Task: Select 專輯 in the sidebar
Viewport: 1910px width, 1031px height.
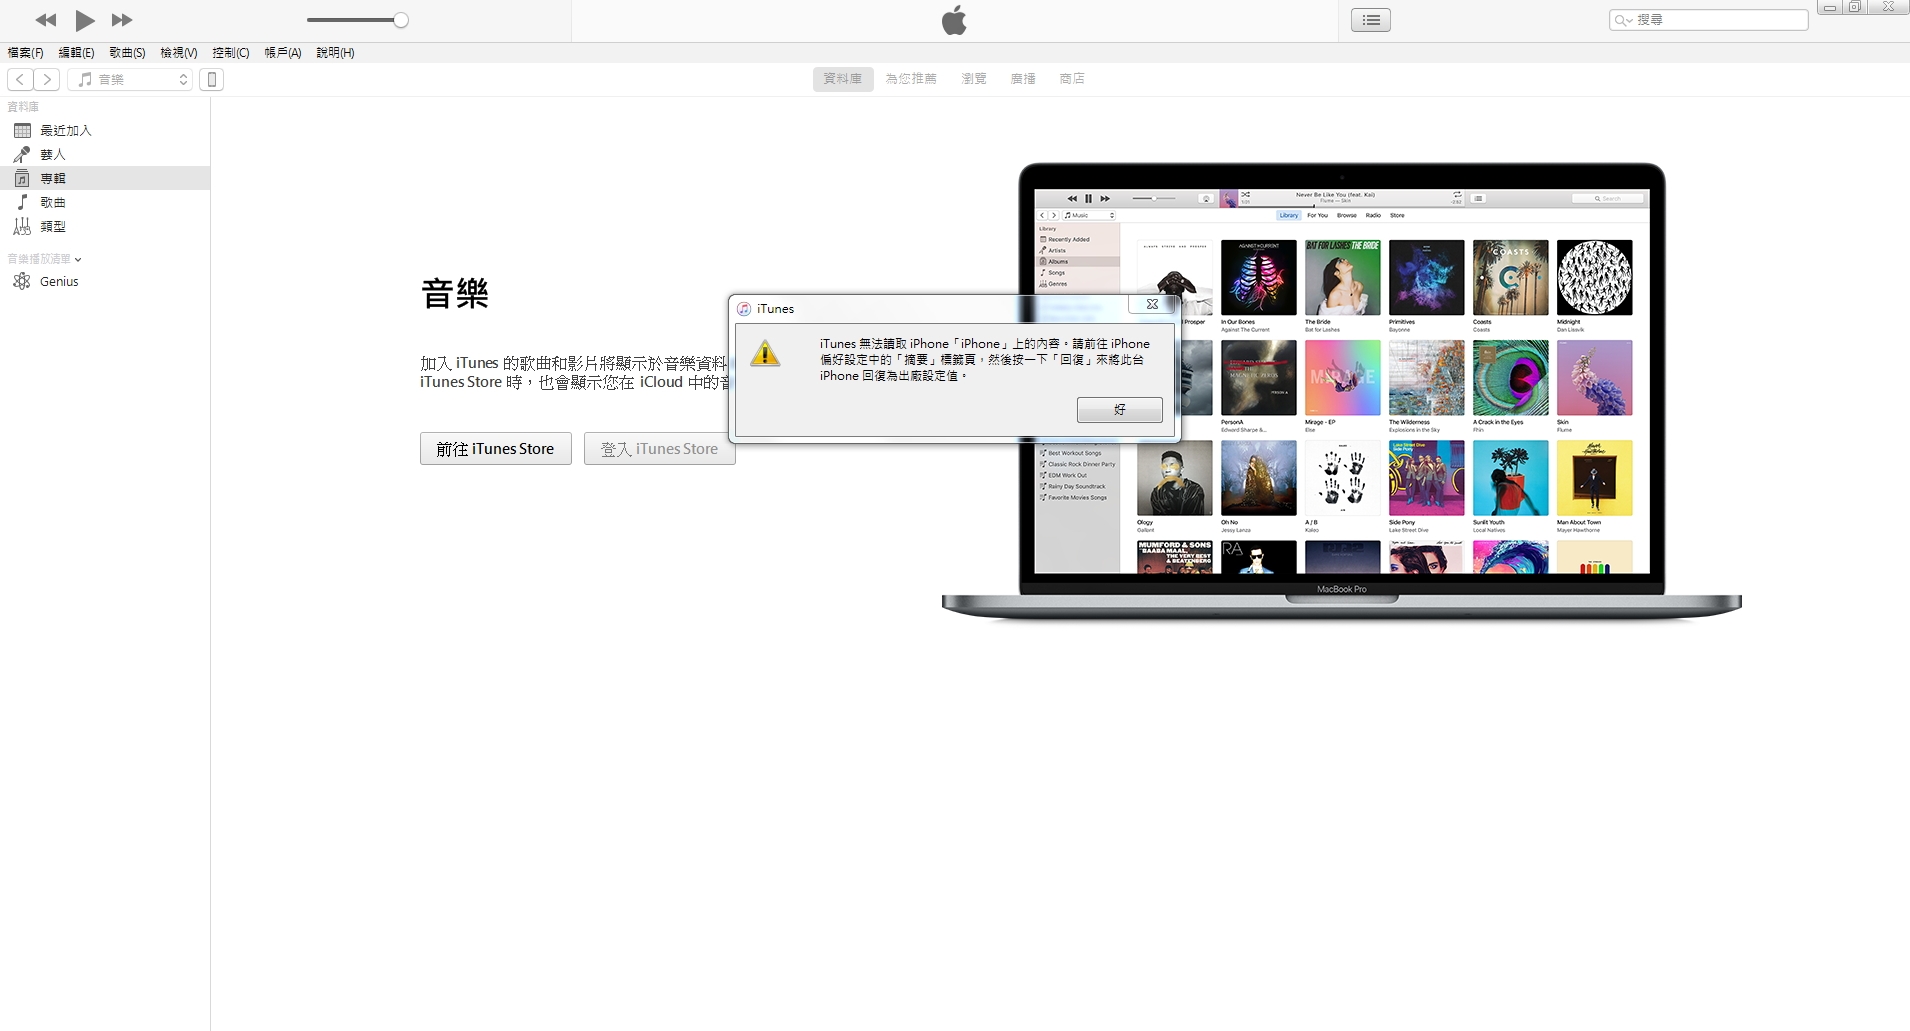Action: tap(105, 179)
